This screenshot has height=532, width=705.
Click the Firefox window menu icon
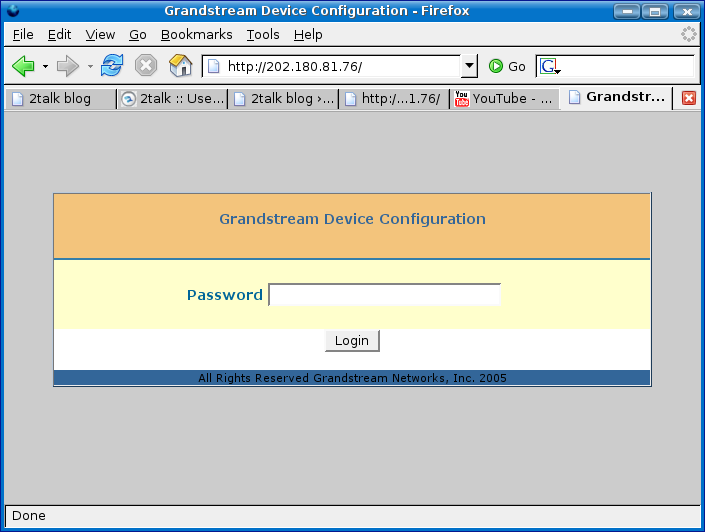(x=13, y=10)
